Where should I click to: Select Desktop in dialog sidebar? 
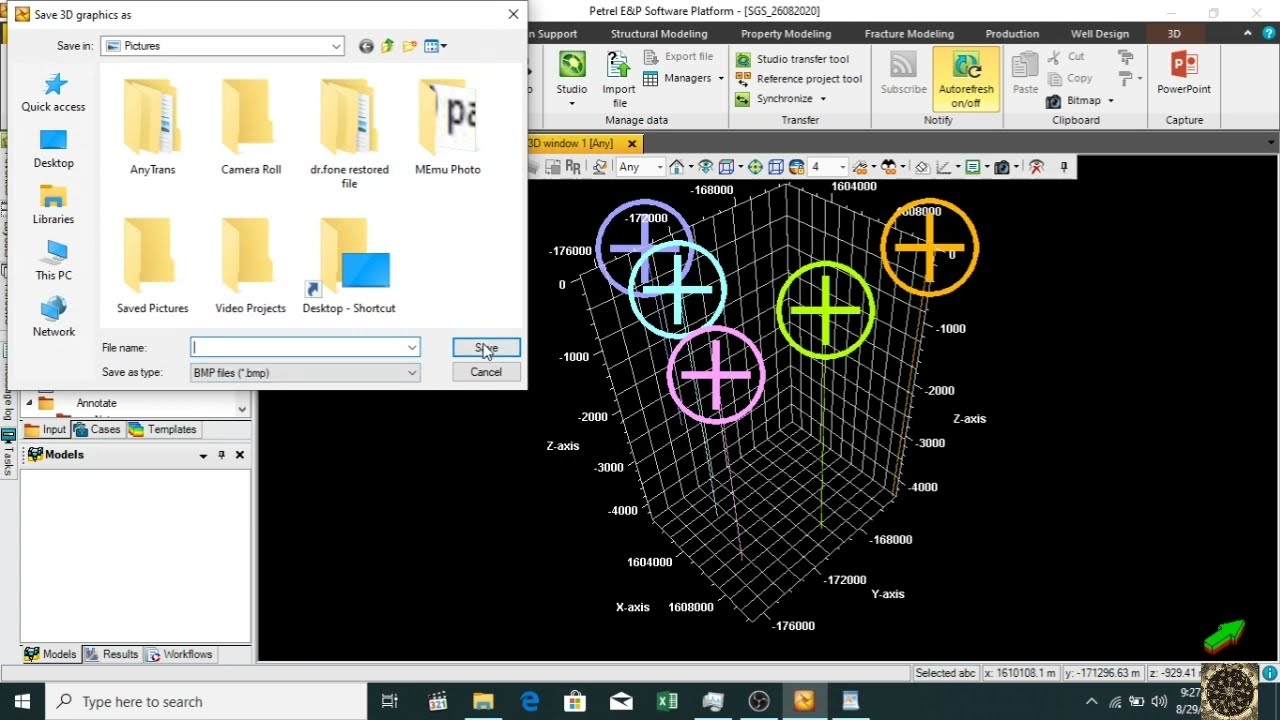[x=54, y=148]
